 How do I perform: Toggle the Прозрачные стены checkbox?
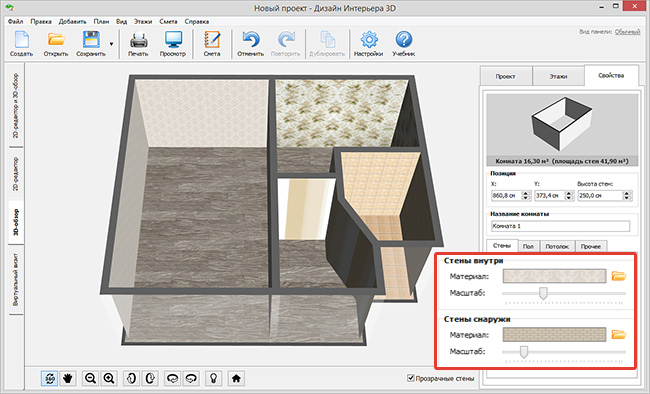coord(411,378)
